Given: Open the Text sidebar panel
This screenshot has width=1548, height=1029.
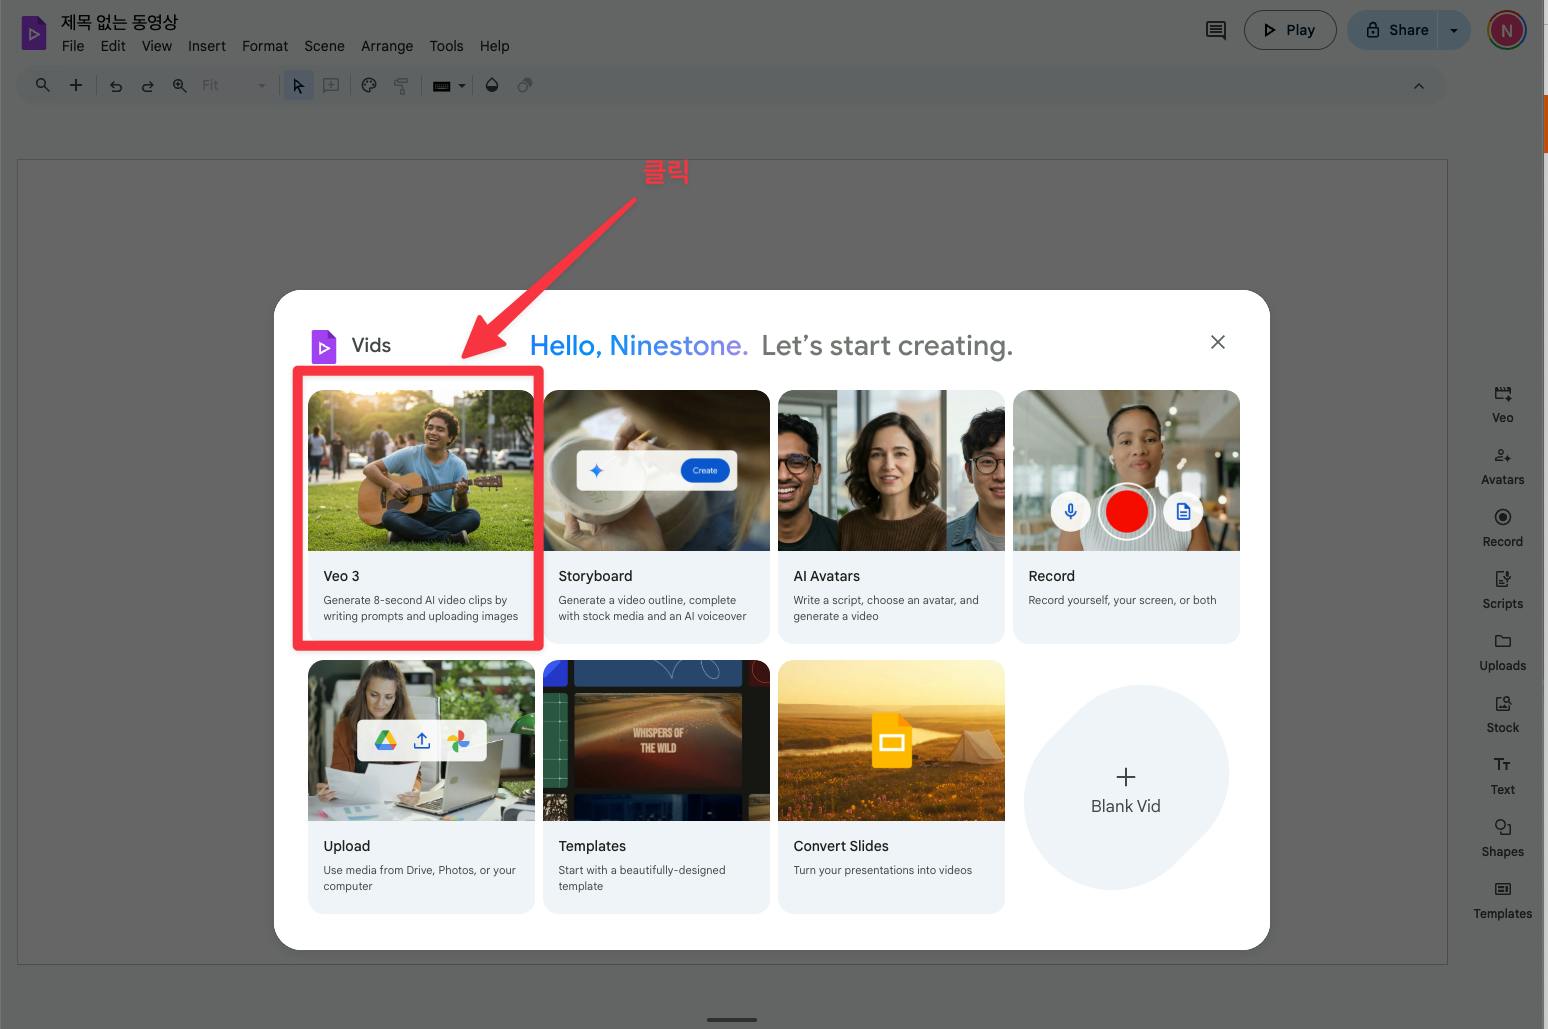Looking at the screenshot, I should click(x=1502, y=776).
